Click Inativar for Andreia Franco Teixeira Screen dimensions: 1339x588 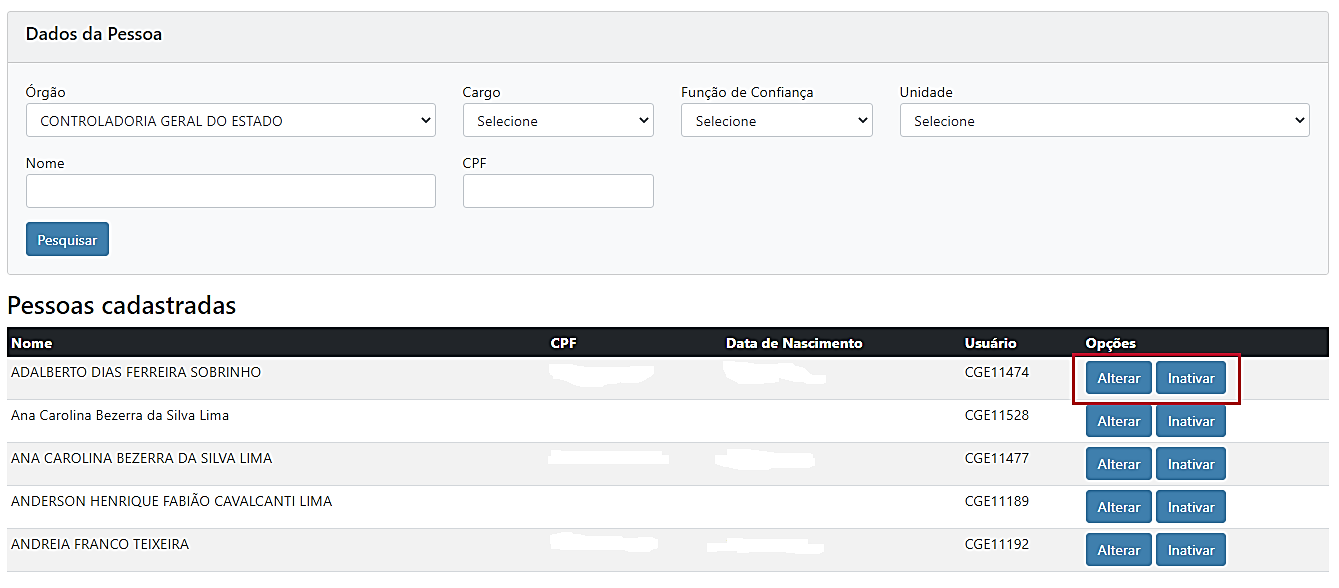pyautogui.click(x=1190, y=550)
